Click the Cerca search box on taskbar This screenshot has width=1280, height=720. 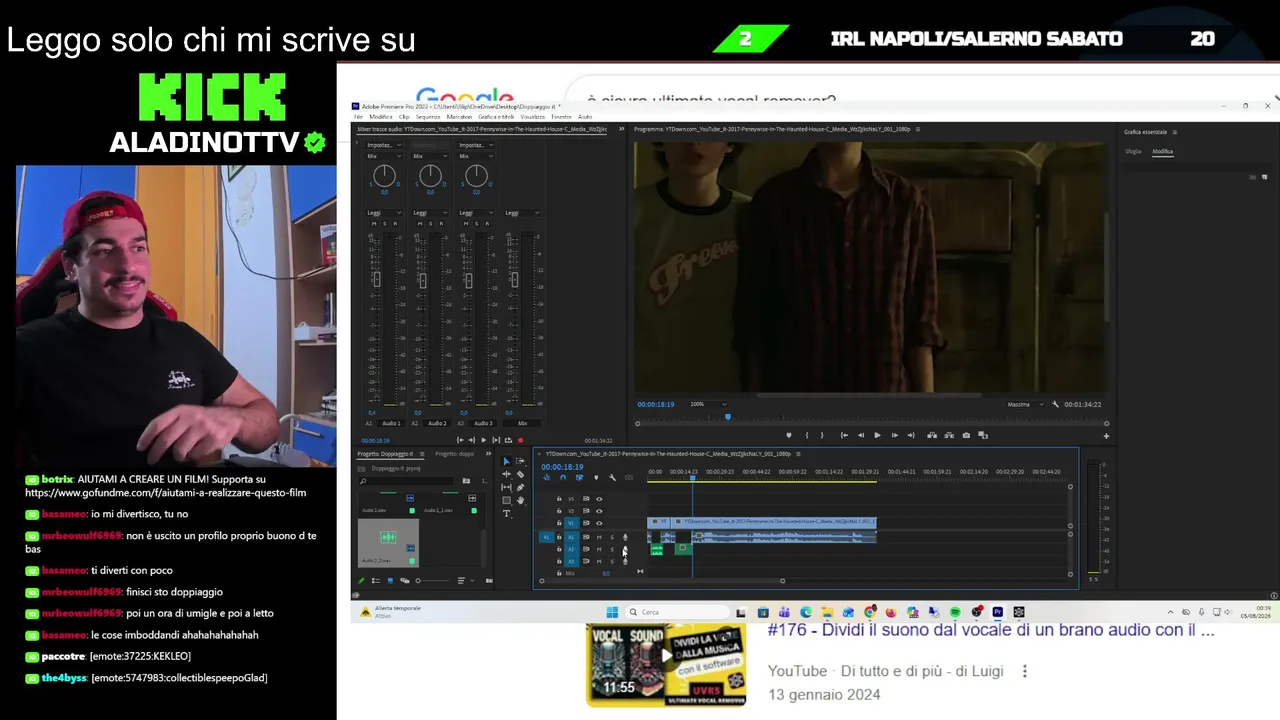(677, 612)
